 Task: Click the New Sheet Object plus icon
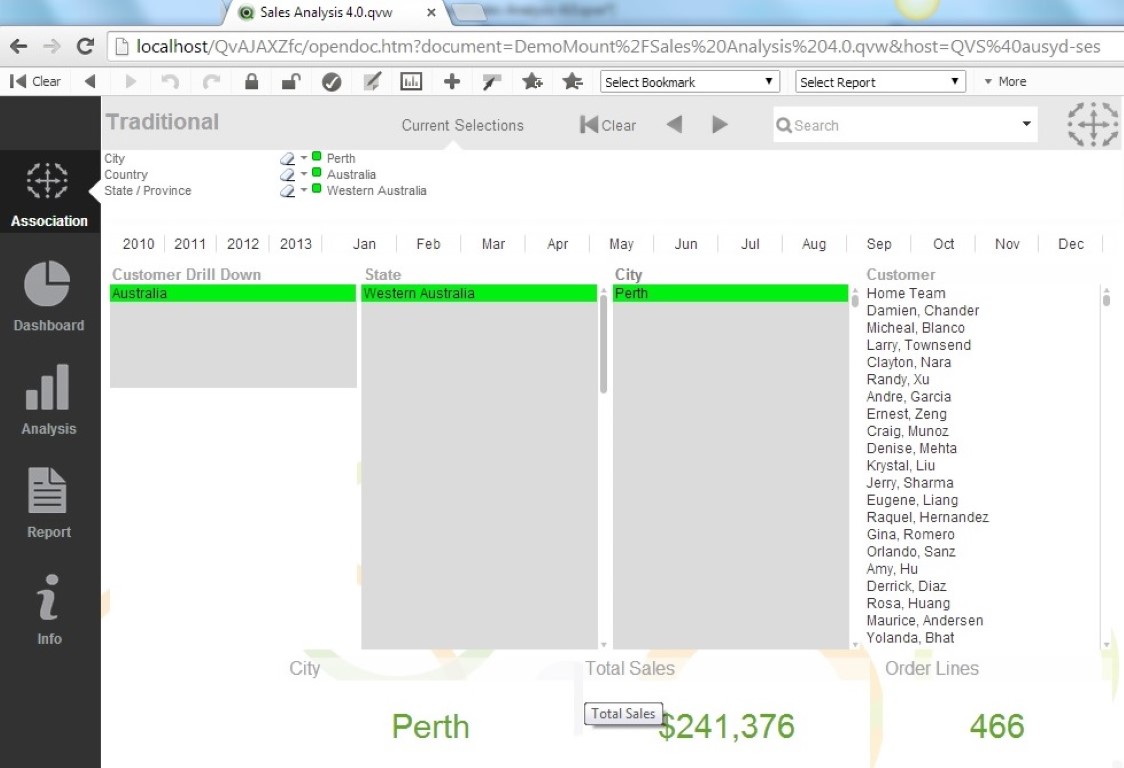(452, 82)
